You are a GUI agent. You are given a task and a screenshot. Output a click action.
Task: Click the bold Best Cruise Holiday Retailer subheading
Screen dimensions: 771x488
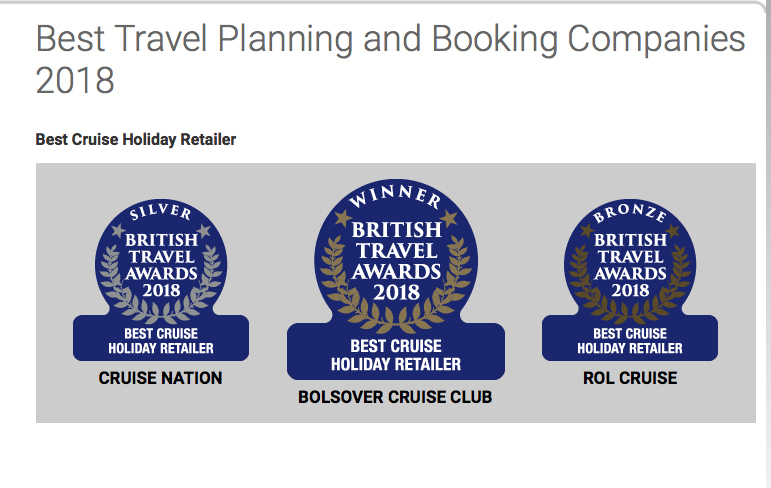(136, 139)
